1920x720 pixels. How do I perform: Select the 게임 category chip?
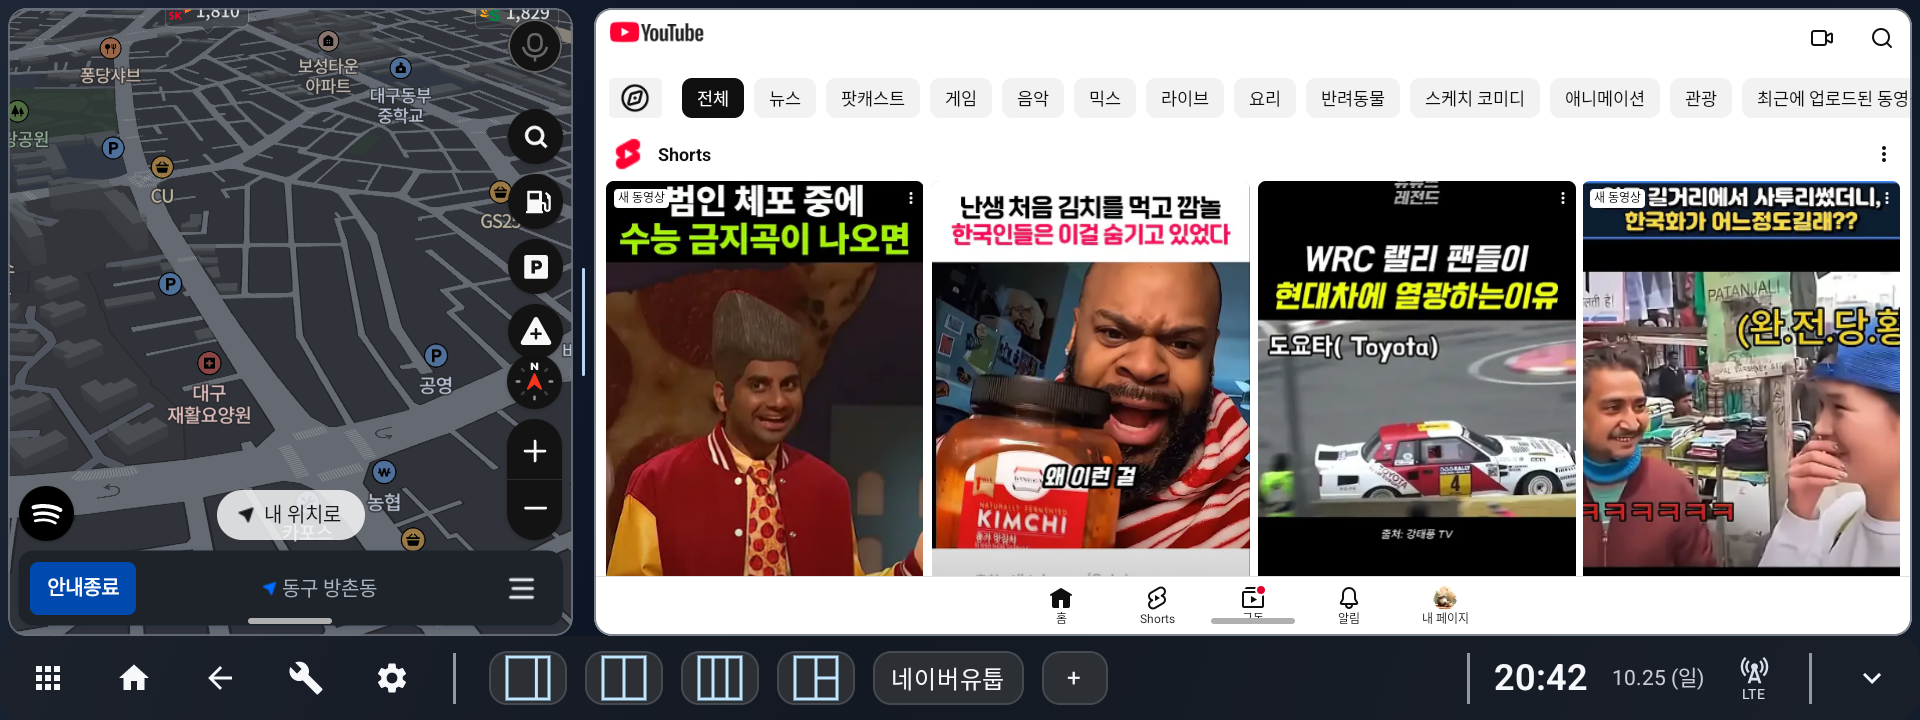point(961,98)
